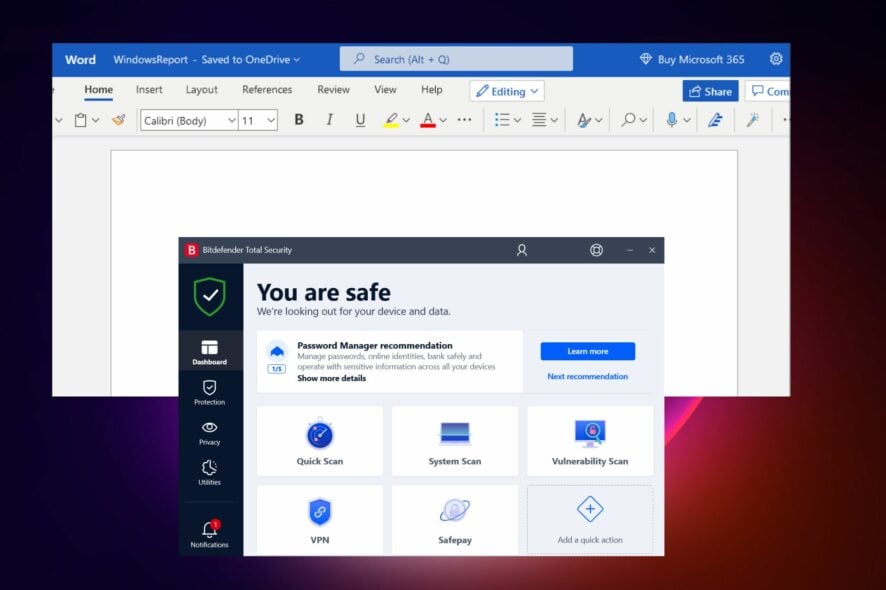
Task: Open the bullets list icon in Word
Action: [502, 120]
